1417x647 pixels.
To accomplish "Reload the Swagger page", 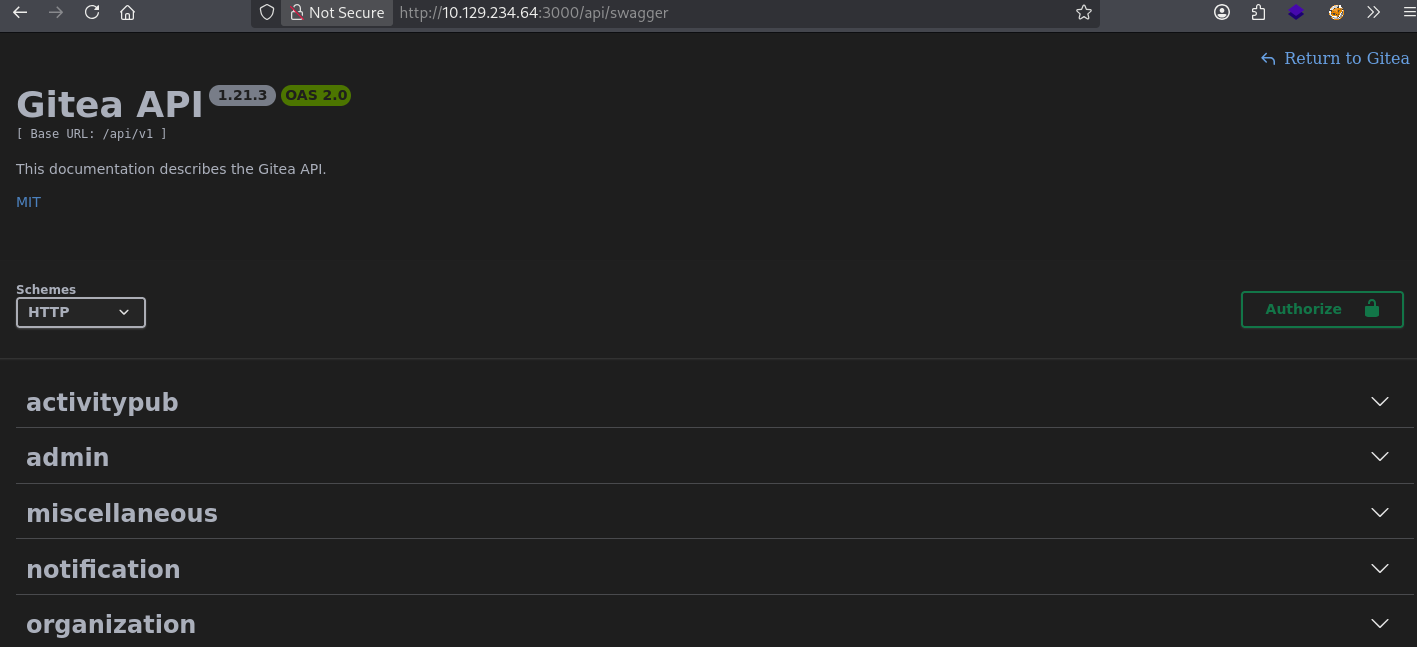I will tap(92, 13).
